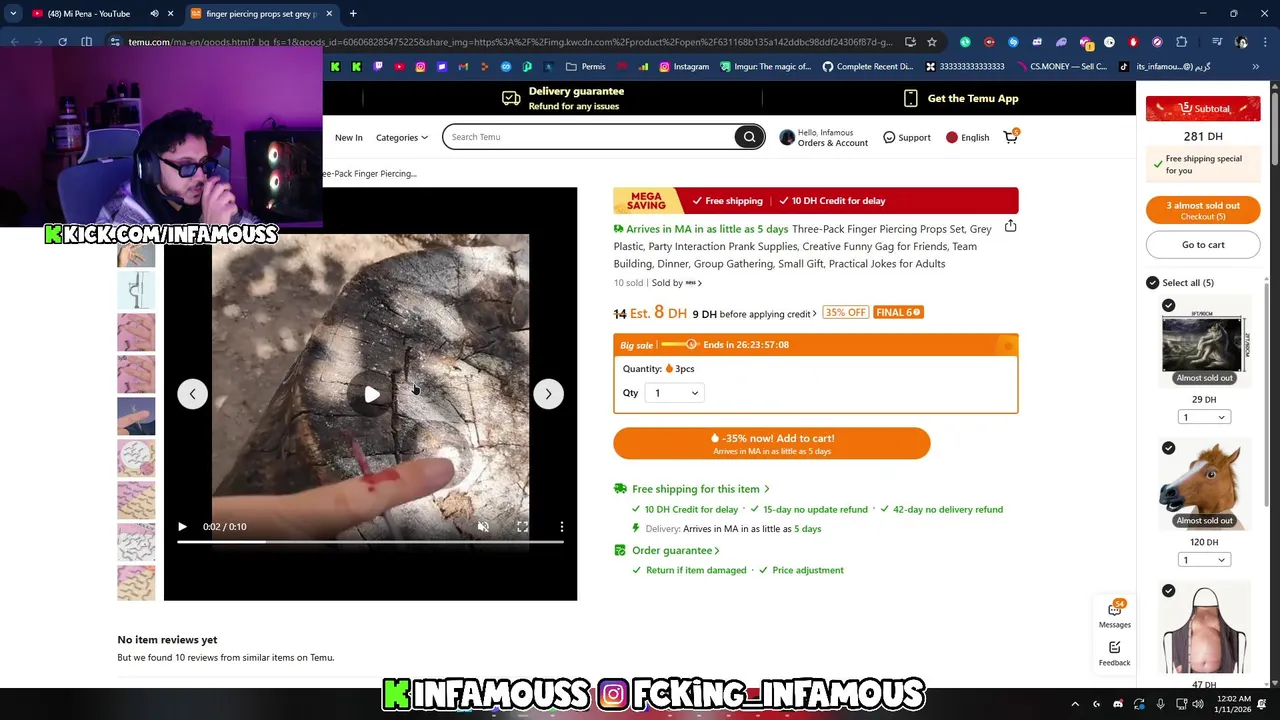Open Orders & Account menu
Screen dimensions: 1280x720
tap(823, 138)
